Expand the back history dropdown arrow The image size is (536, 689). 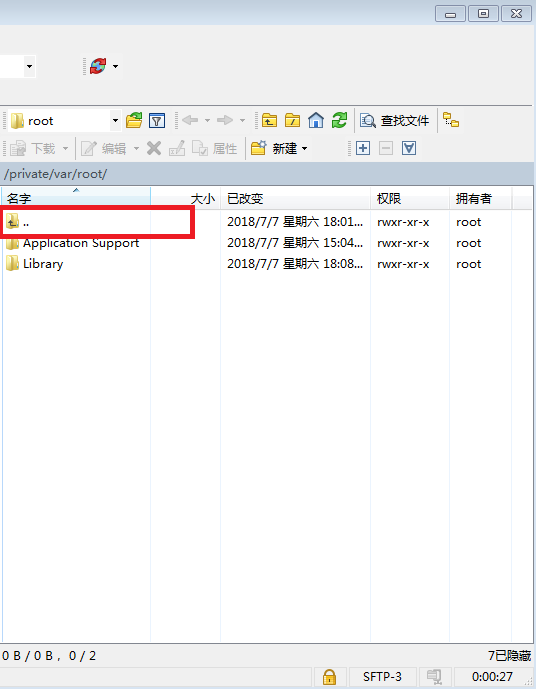(207, 120)
